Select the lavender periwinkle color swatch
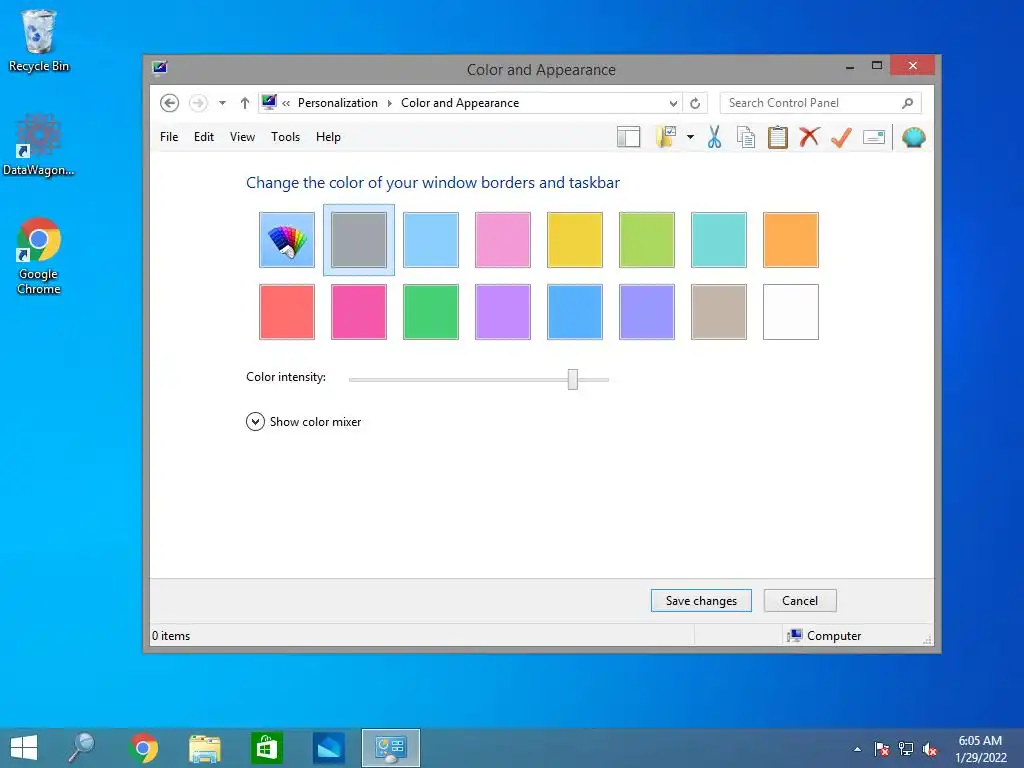The height and width of the screenshot is (768, 1024). (x=647, y=312)
